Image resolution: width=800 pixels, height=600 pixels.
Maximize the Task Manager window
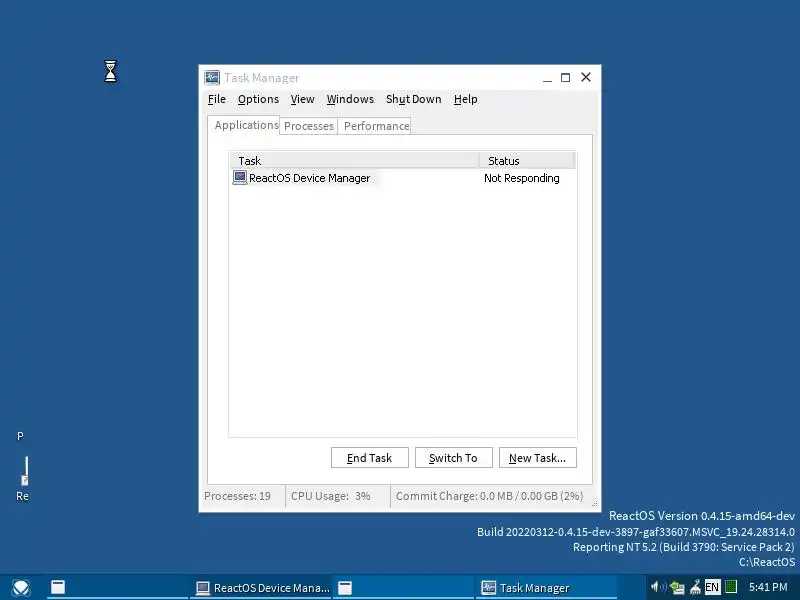pos(565,78)
